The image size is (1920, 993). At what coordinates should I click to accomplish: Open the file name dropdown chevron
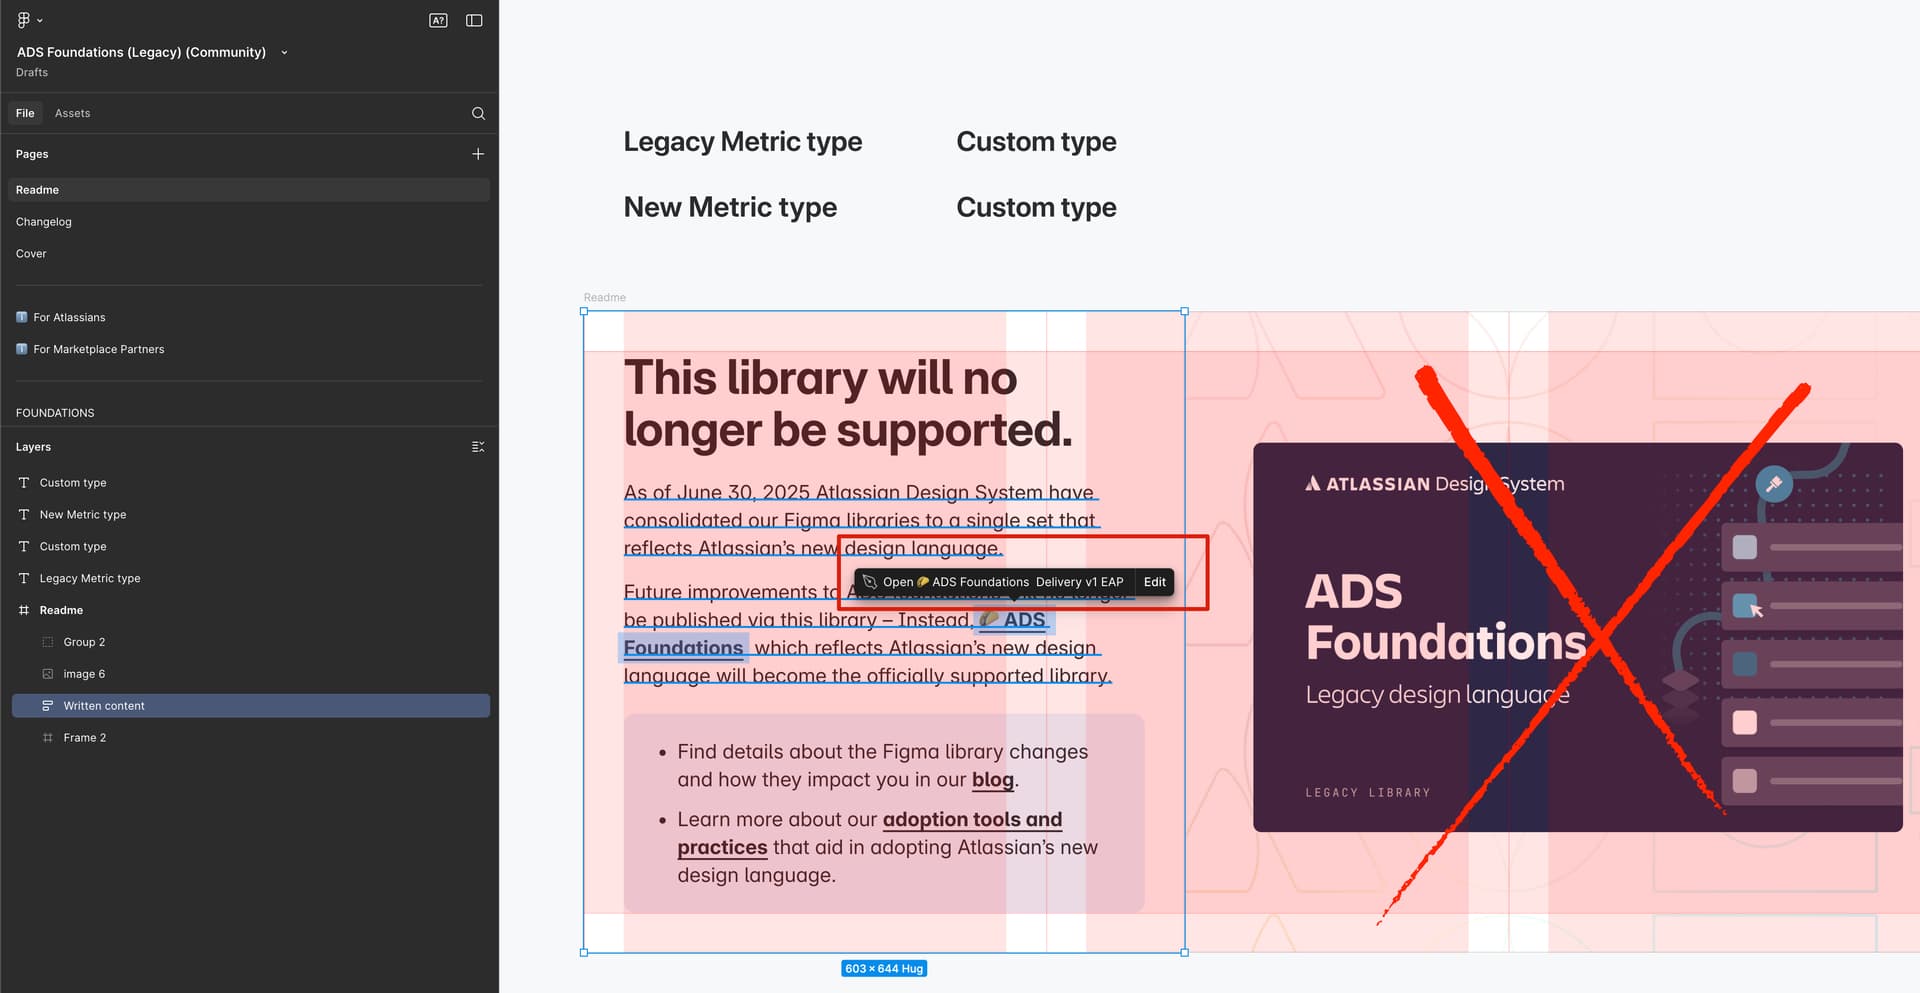point(284,52)
